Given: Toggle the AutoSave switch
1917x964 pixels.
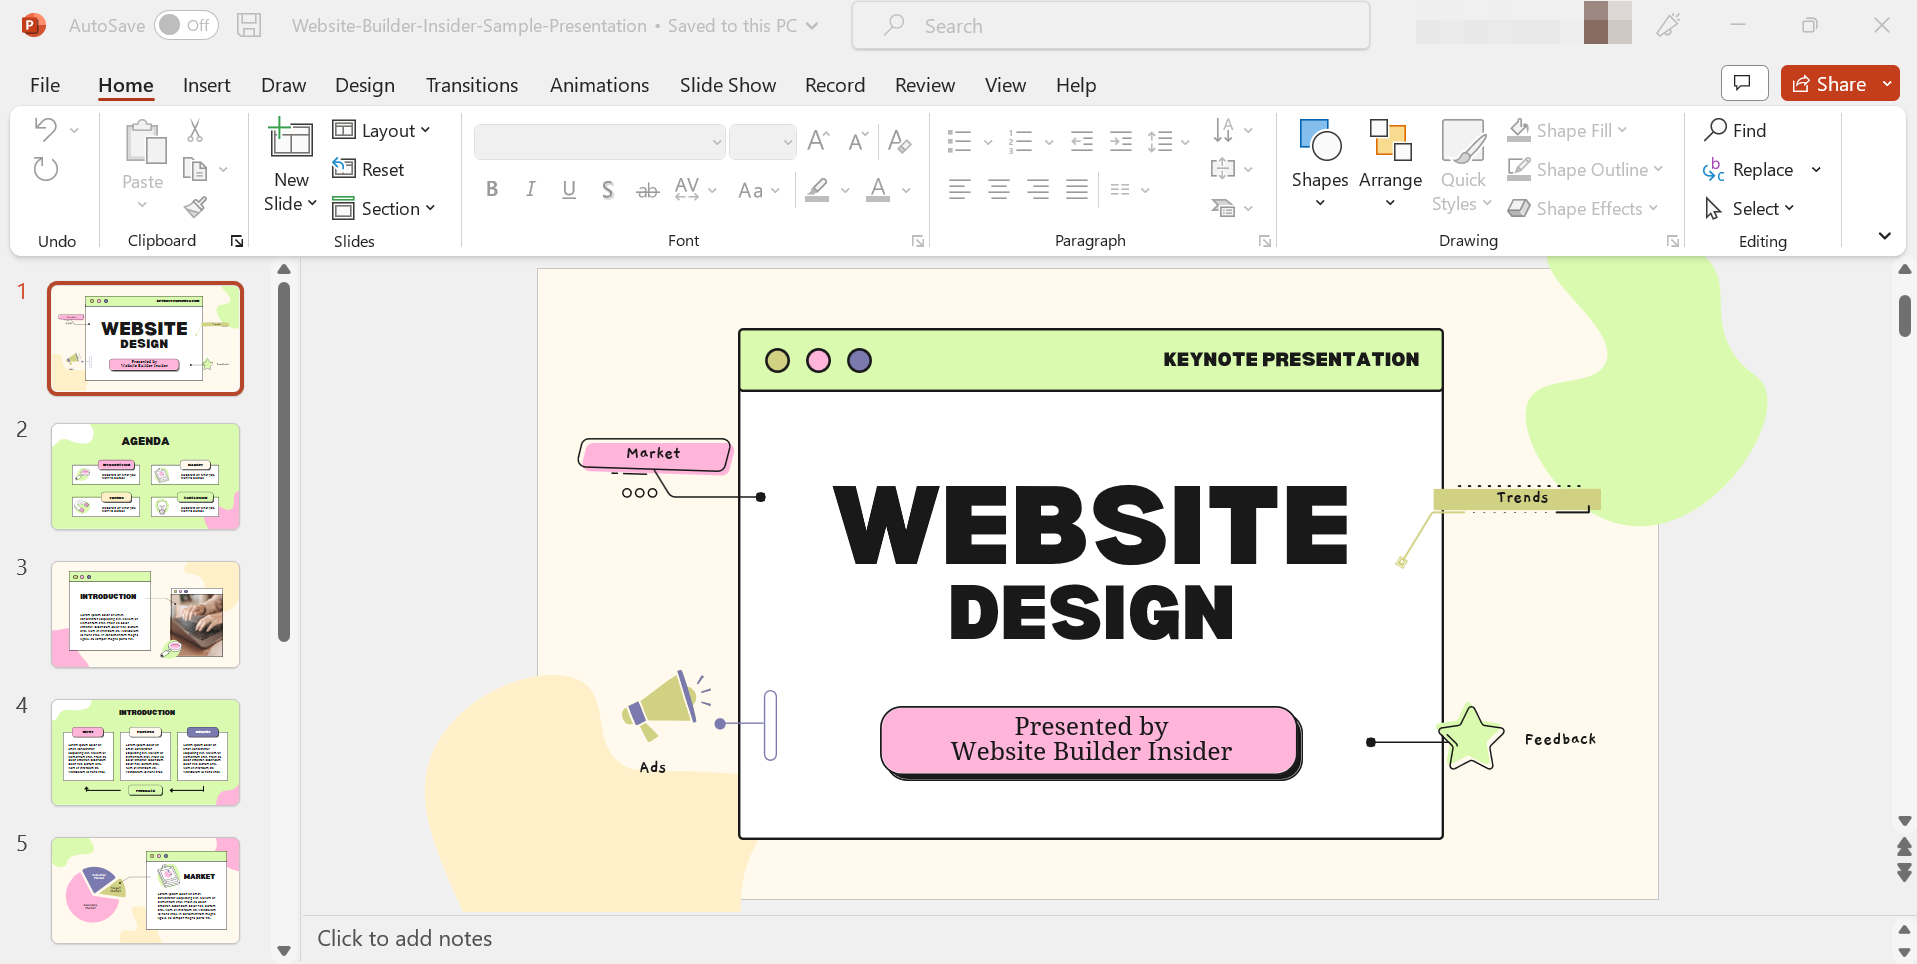Looking at the screenshot, I should click(187, 26).
